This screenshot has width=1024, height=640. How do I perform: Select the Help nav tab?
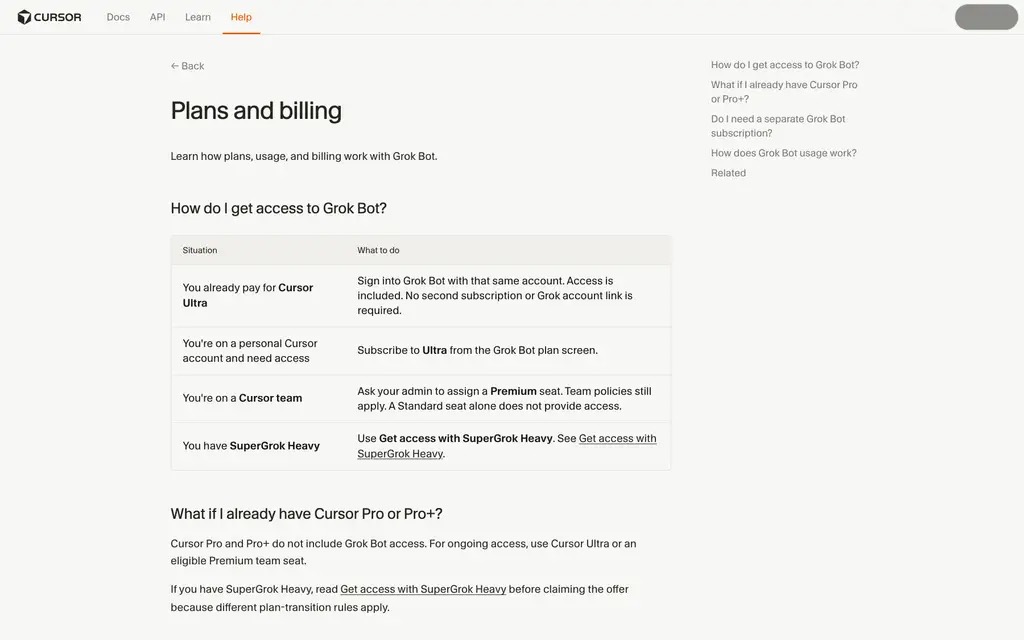click(241, 17)
